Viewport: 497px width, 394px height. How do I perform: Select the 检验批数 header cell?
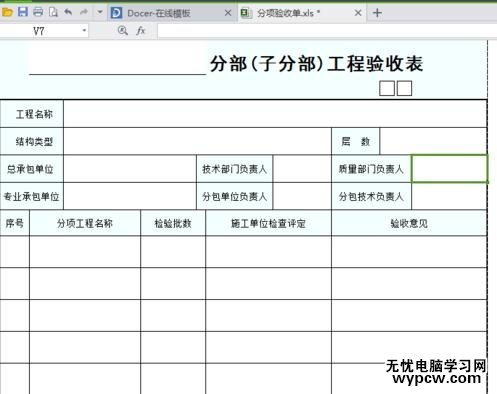[x=173, y=223]
